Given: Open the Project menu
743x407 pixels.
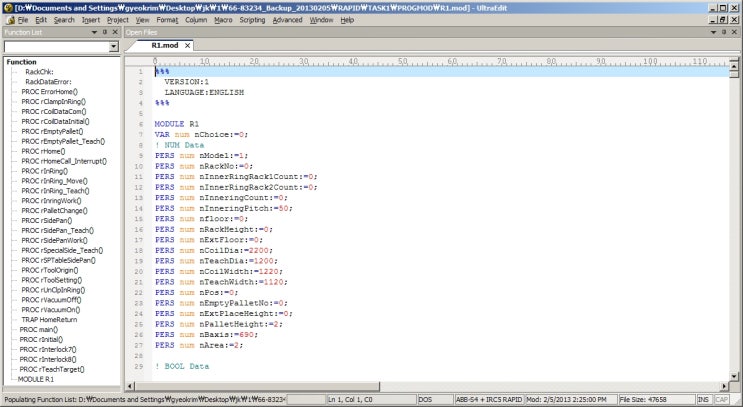Looking at the screenshot, I should (x=118, y=20).
